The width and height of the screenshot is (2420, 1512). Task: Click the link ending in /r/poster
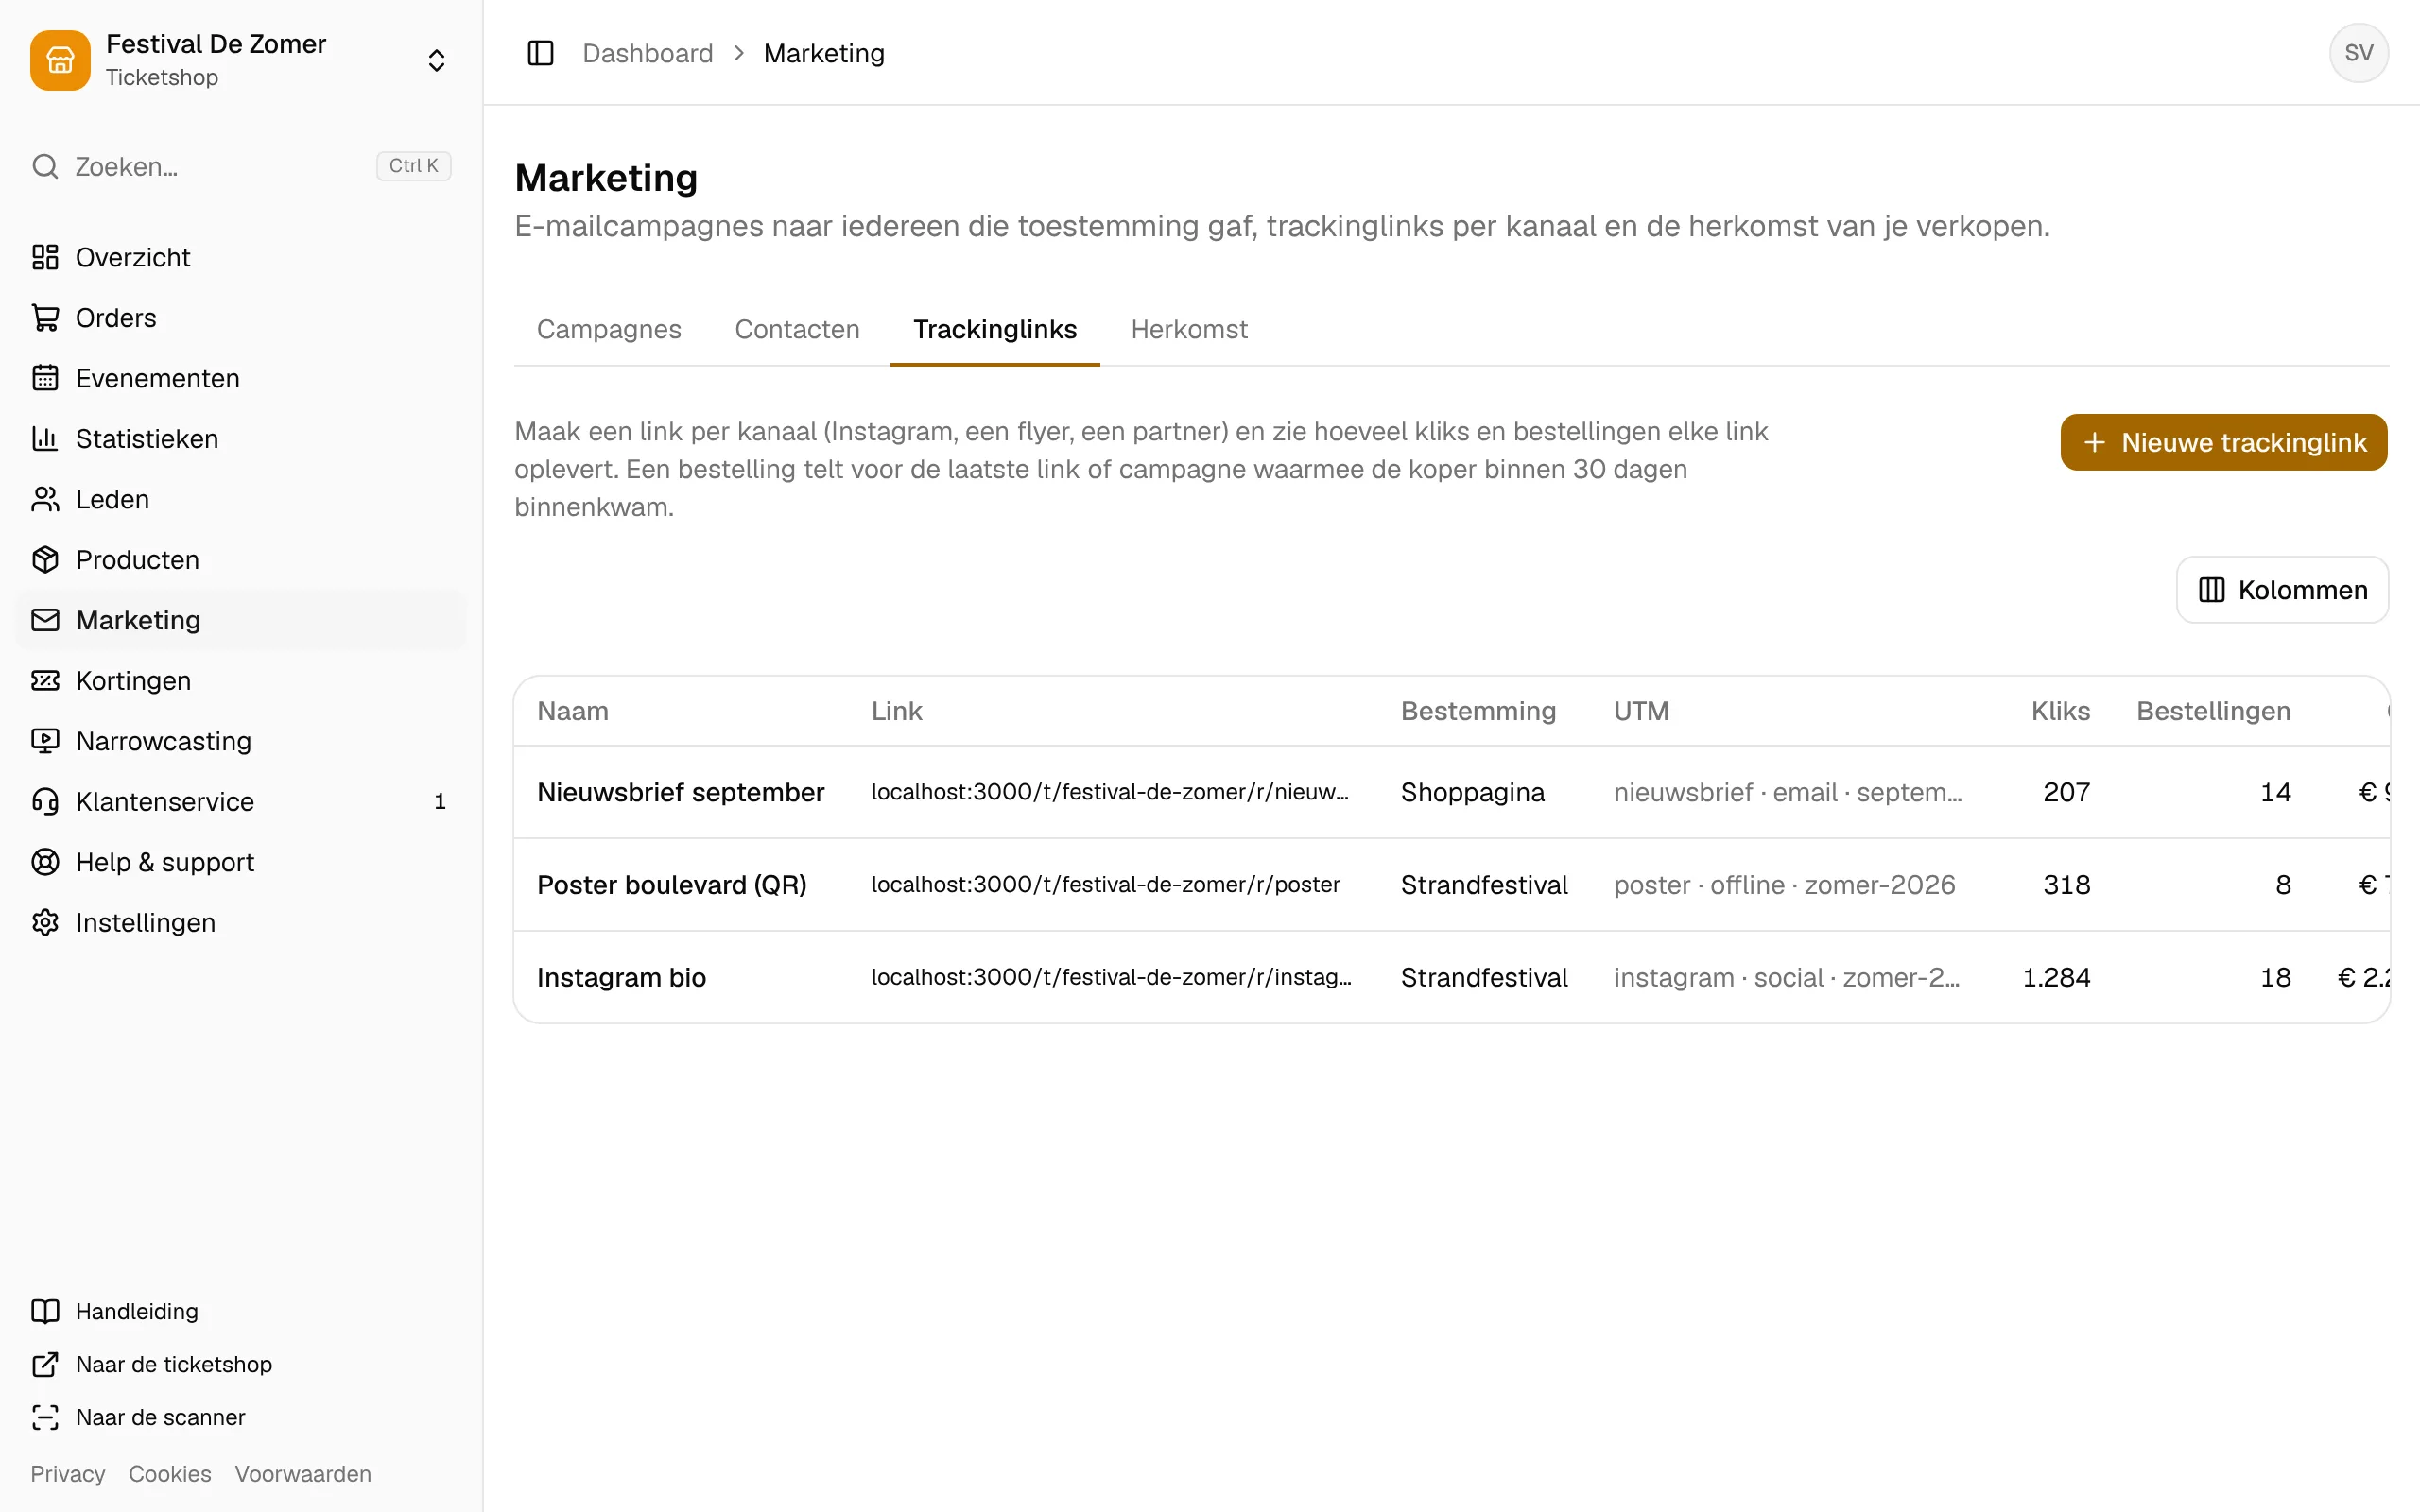pyautogui.click(x=1105, y=884)
